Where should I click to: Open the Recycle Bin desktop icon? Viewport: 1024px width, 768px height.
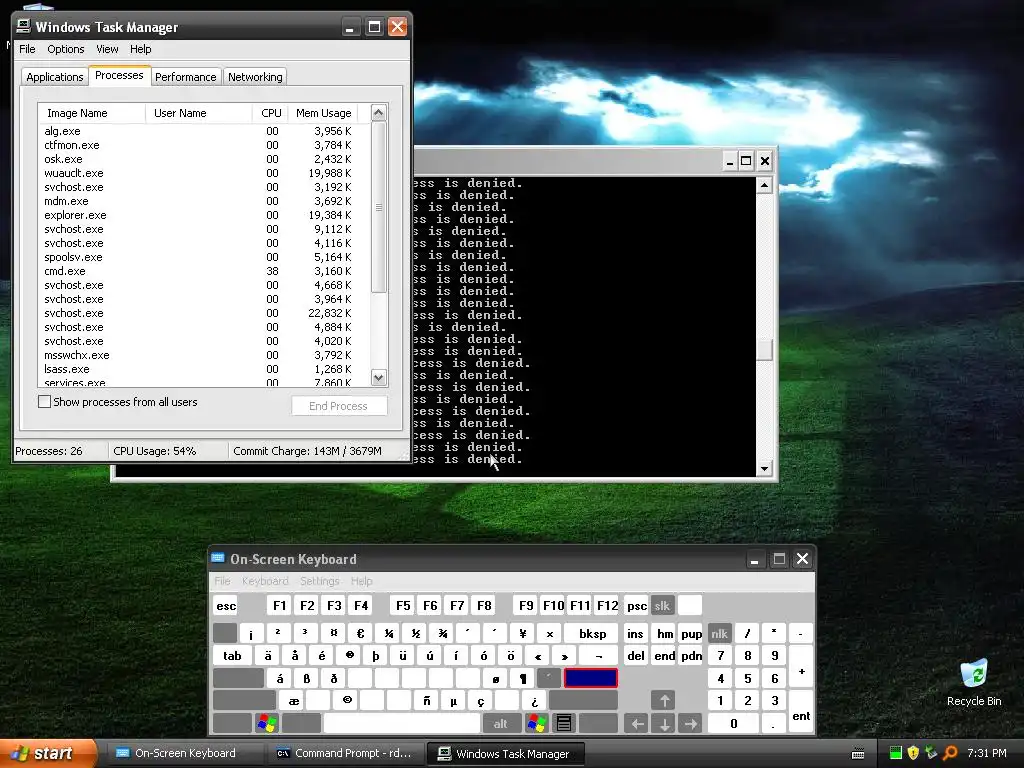pos(974,682)
